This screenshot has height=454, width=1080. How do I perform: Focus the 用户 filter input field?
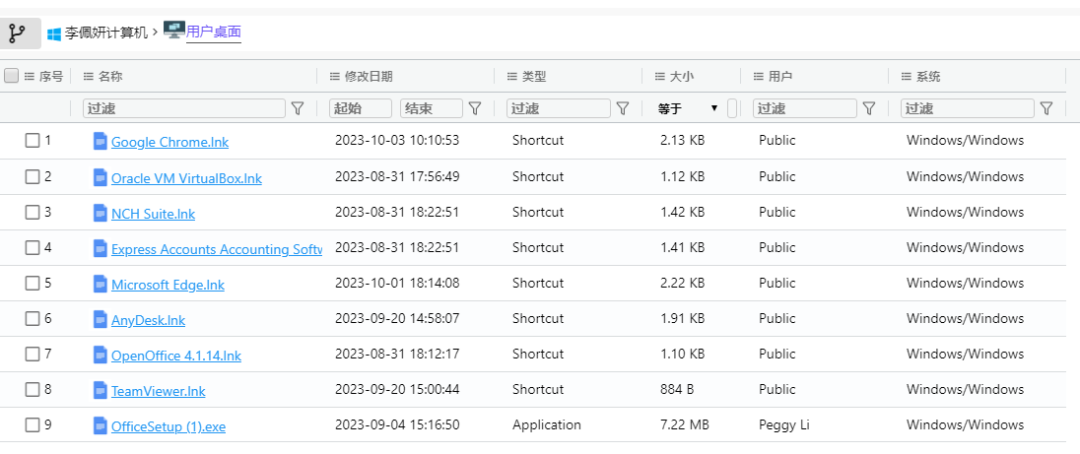(x=804, y=108)
